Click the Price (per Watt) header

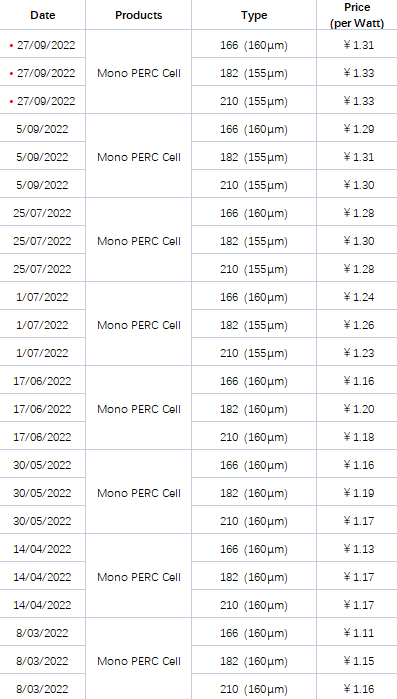point(357,15)
